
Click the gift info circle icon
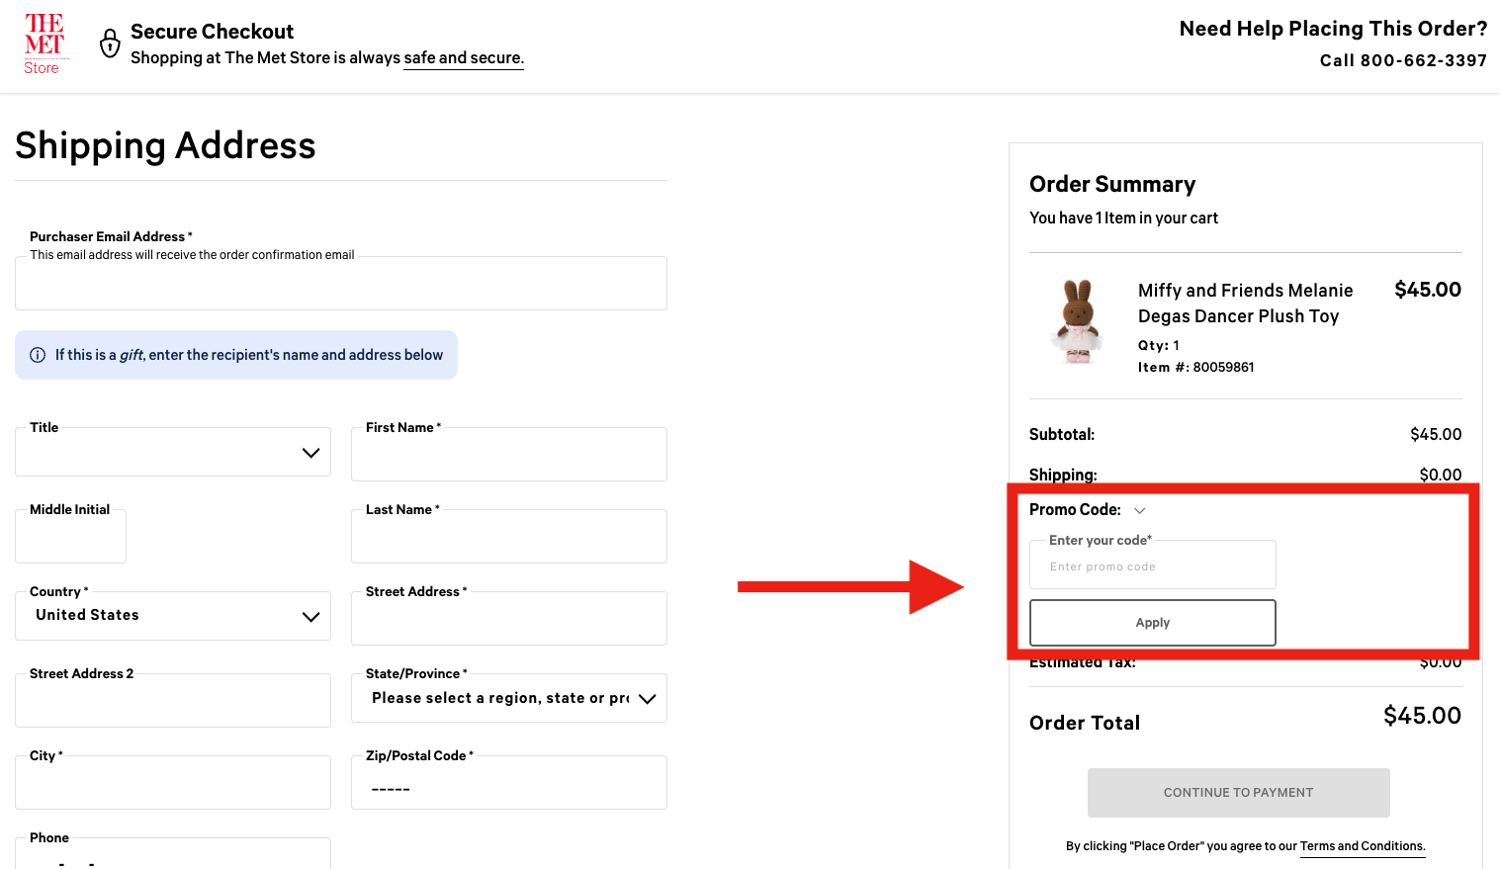[38, 355]
